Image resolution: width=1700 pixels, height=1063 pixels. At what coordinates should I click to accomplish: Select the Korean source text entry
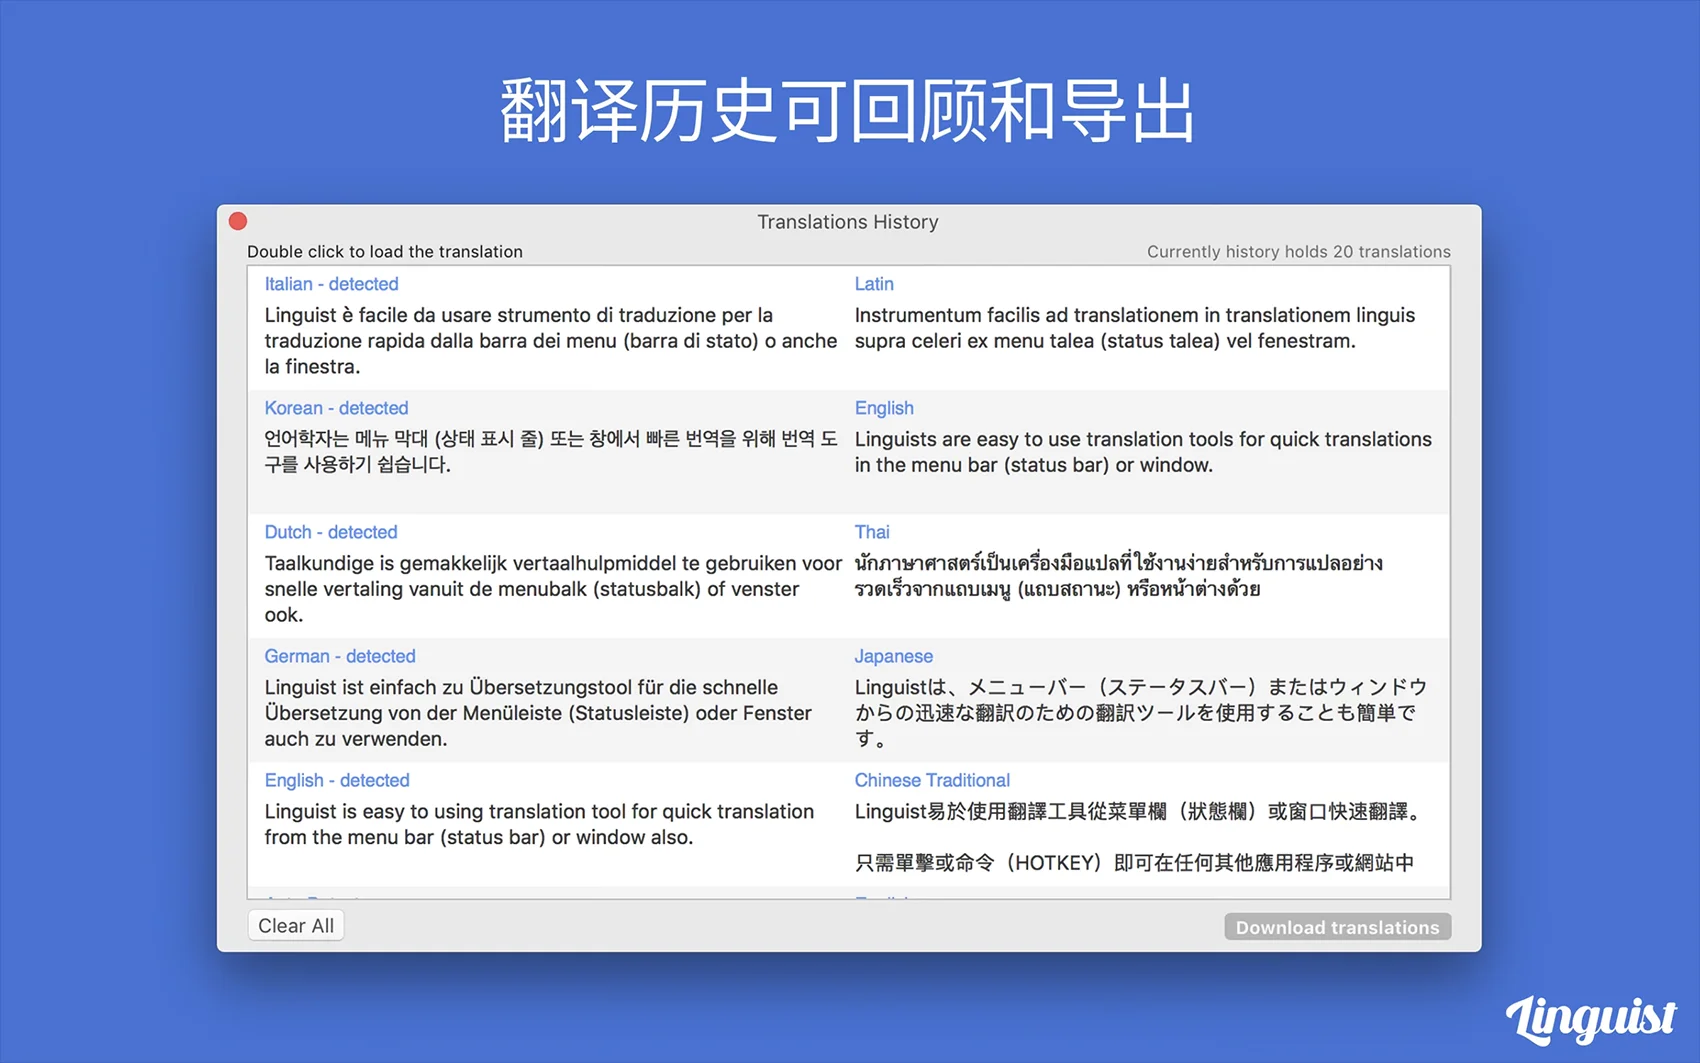point(551,452)
